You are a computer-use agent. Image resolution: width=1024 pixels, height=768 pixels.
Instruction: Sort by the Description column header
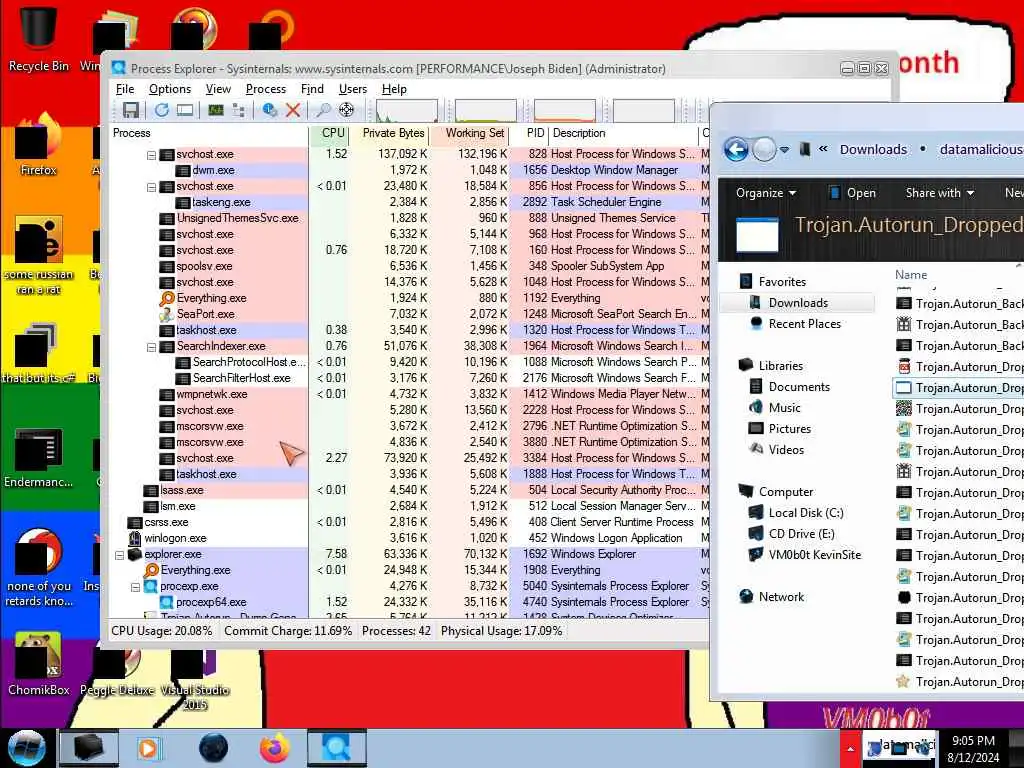624,133
